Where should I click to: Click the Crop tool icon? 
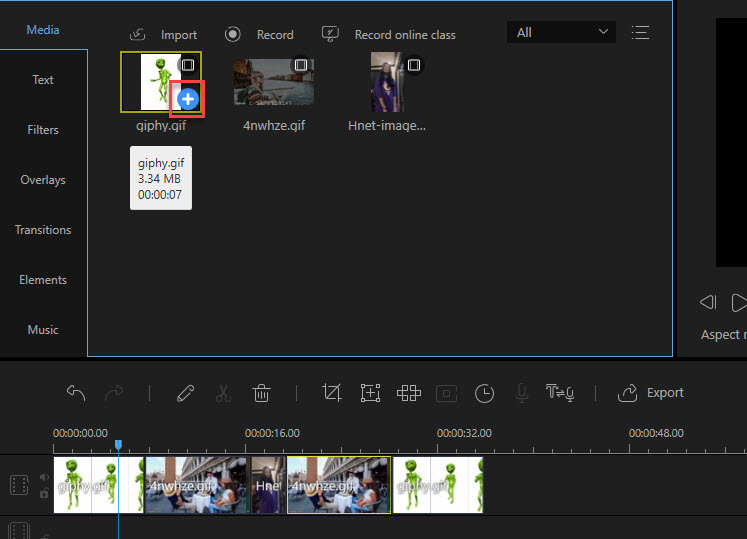coord(332,393)
